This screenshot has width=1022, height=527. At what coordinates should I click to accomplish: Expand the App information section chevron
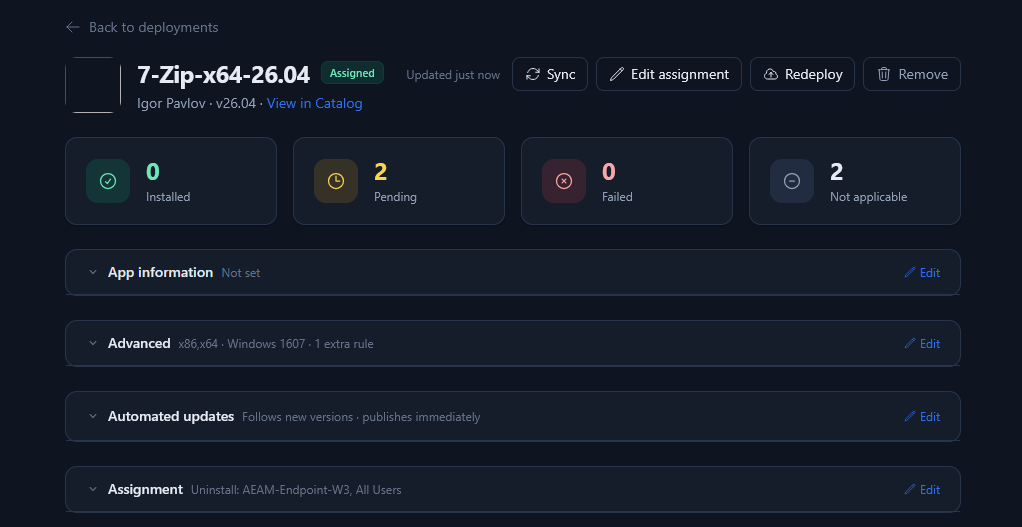tap(93, 272)
